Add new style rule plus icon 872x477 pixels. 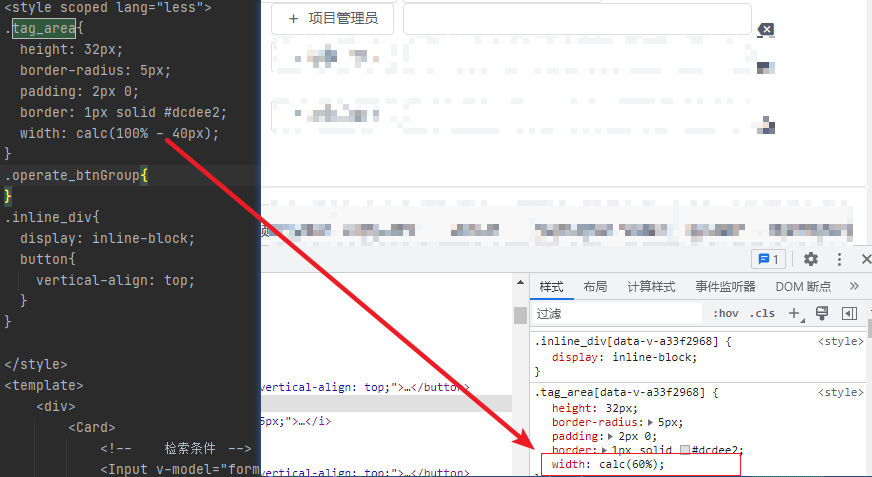(x=795, y=314)
